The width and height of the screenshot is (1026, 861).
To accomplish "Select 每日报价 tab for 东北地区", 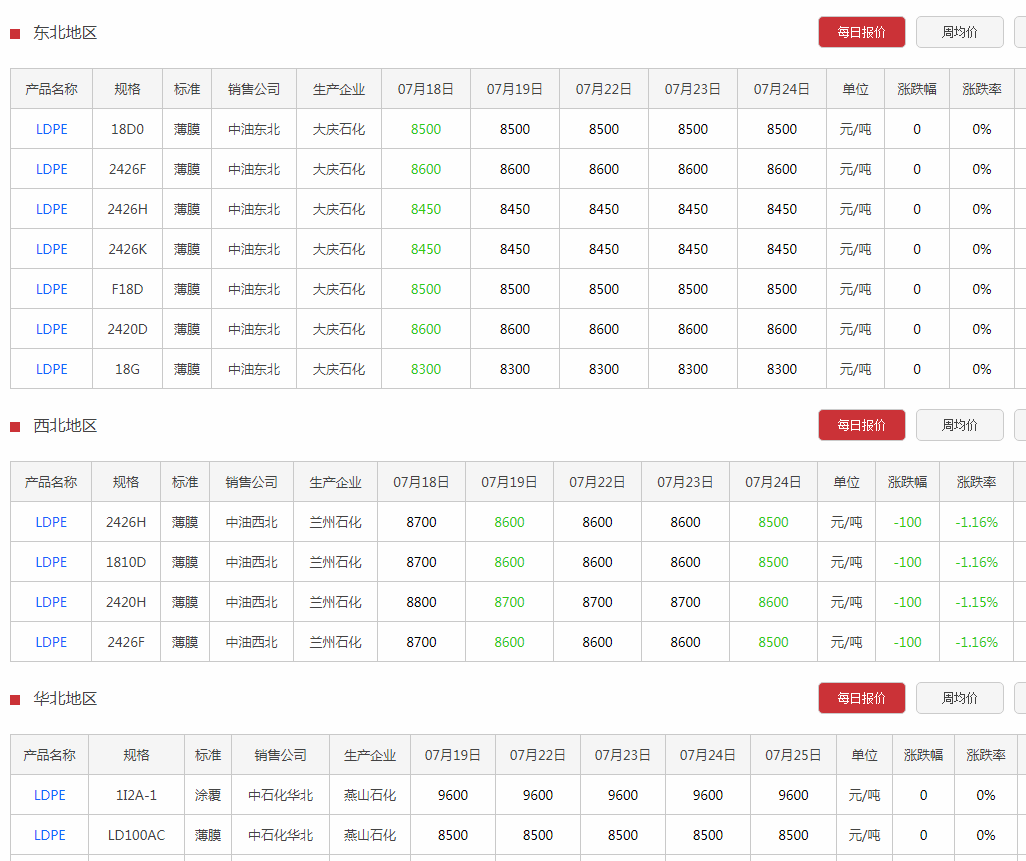I will 861,32.
